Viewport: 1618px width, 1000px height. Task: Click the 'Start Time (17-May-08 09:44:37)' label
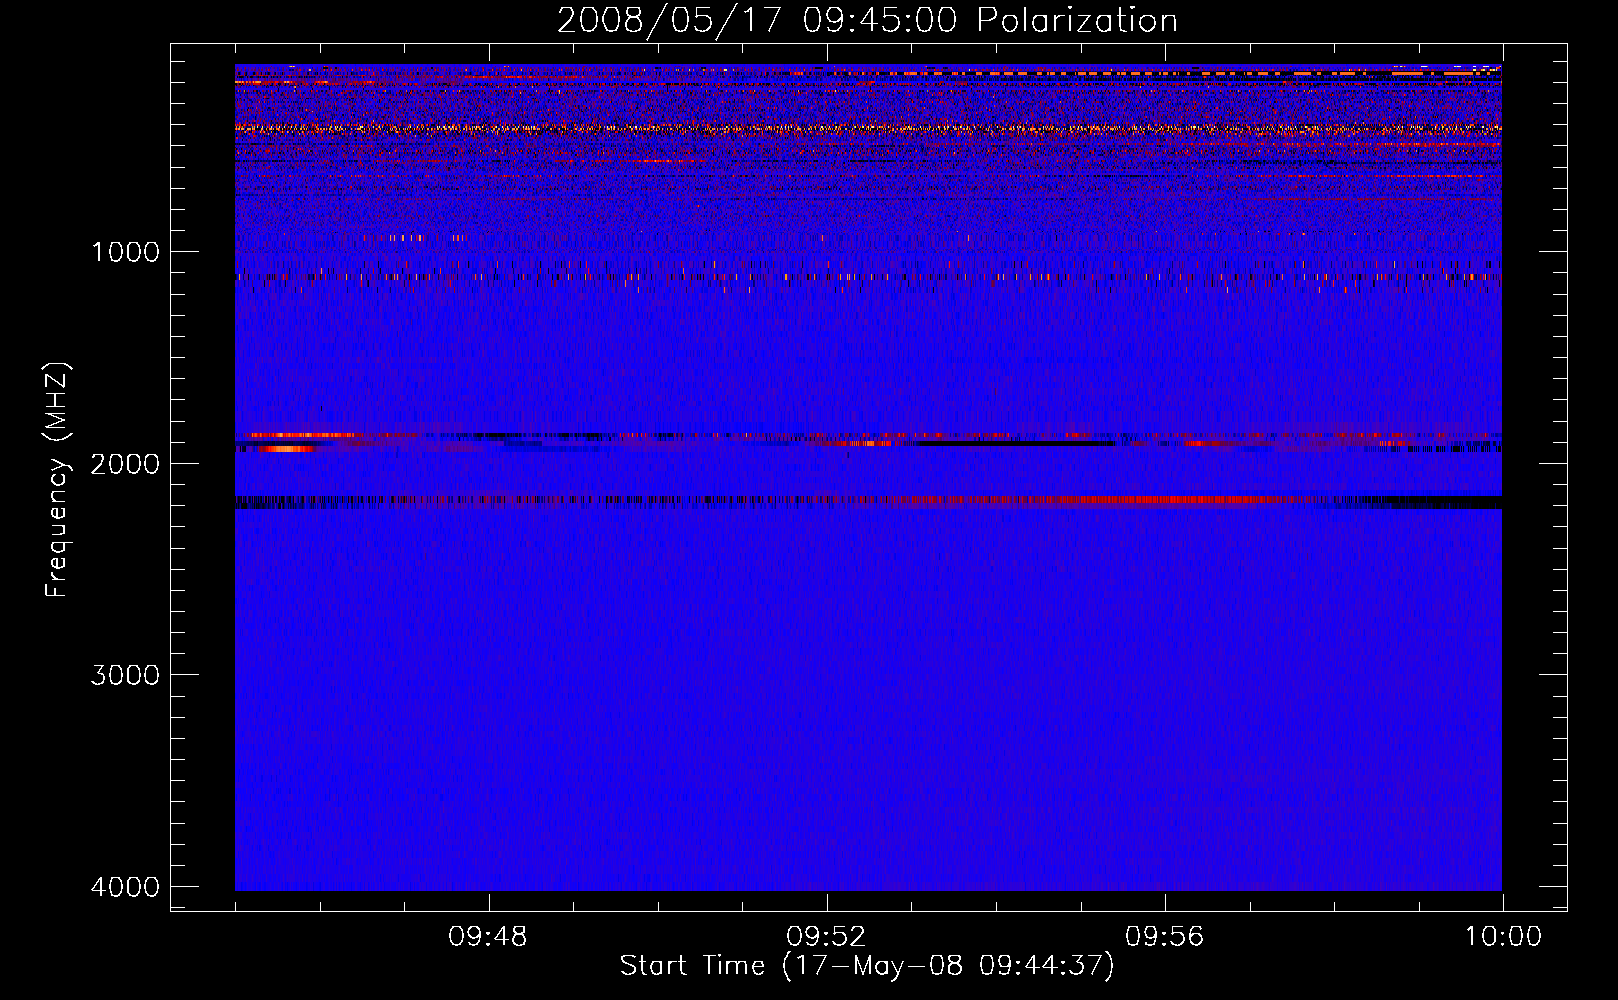tap(867, 966)
